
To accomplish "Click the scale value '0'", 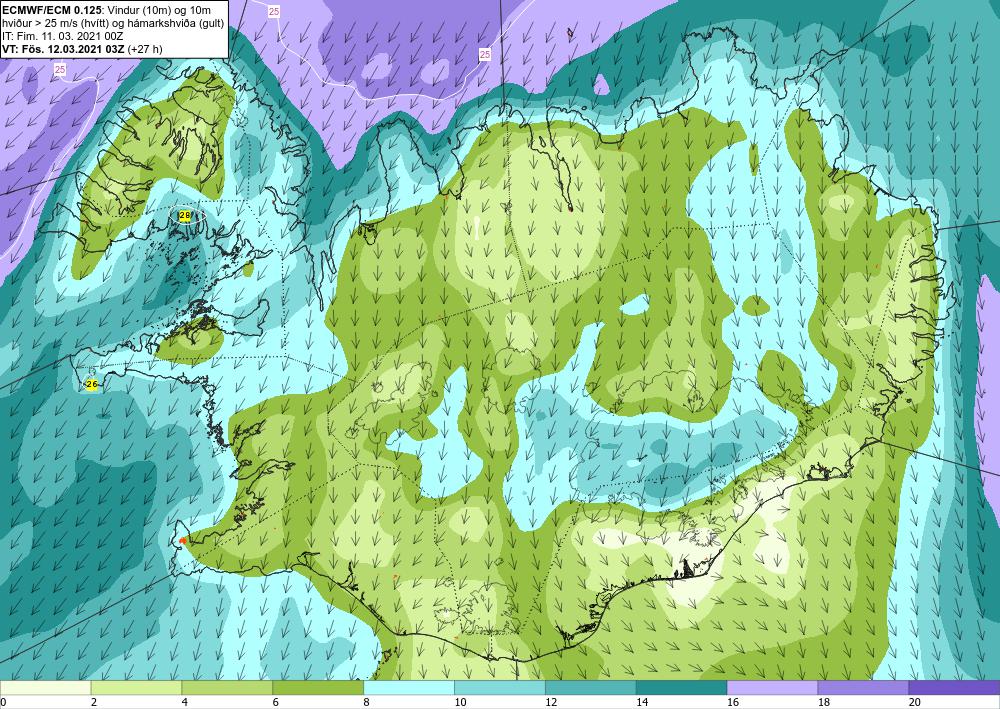I will click(3, 703).
